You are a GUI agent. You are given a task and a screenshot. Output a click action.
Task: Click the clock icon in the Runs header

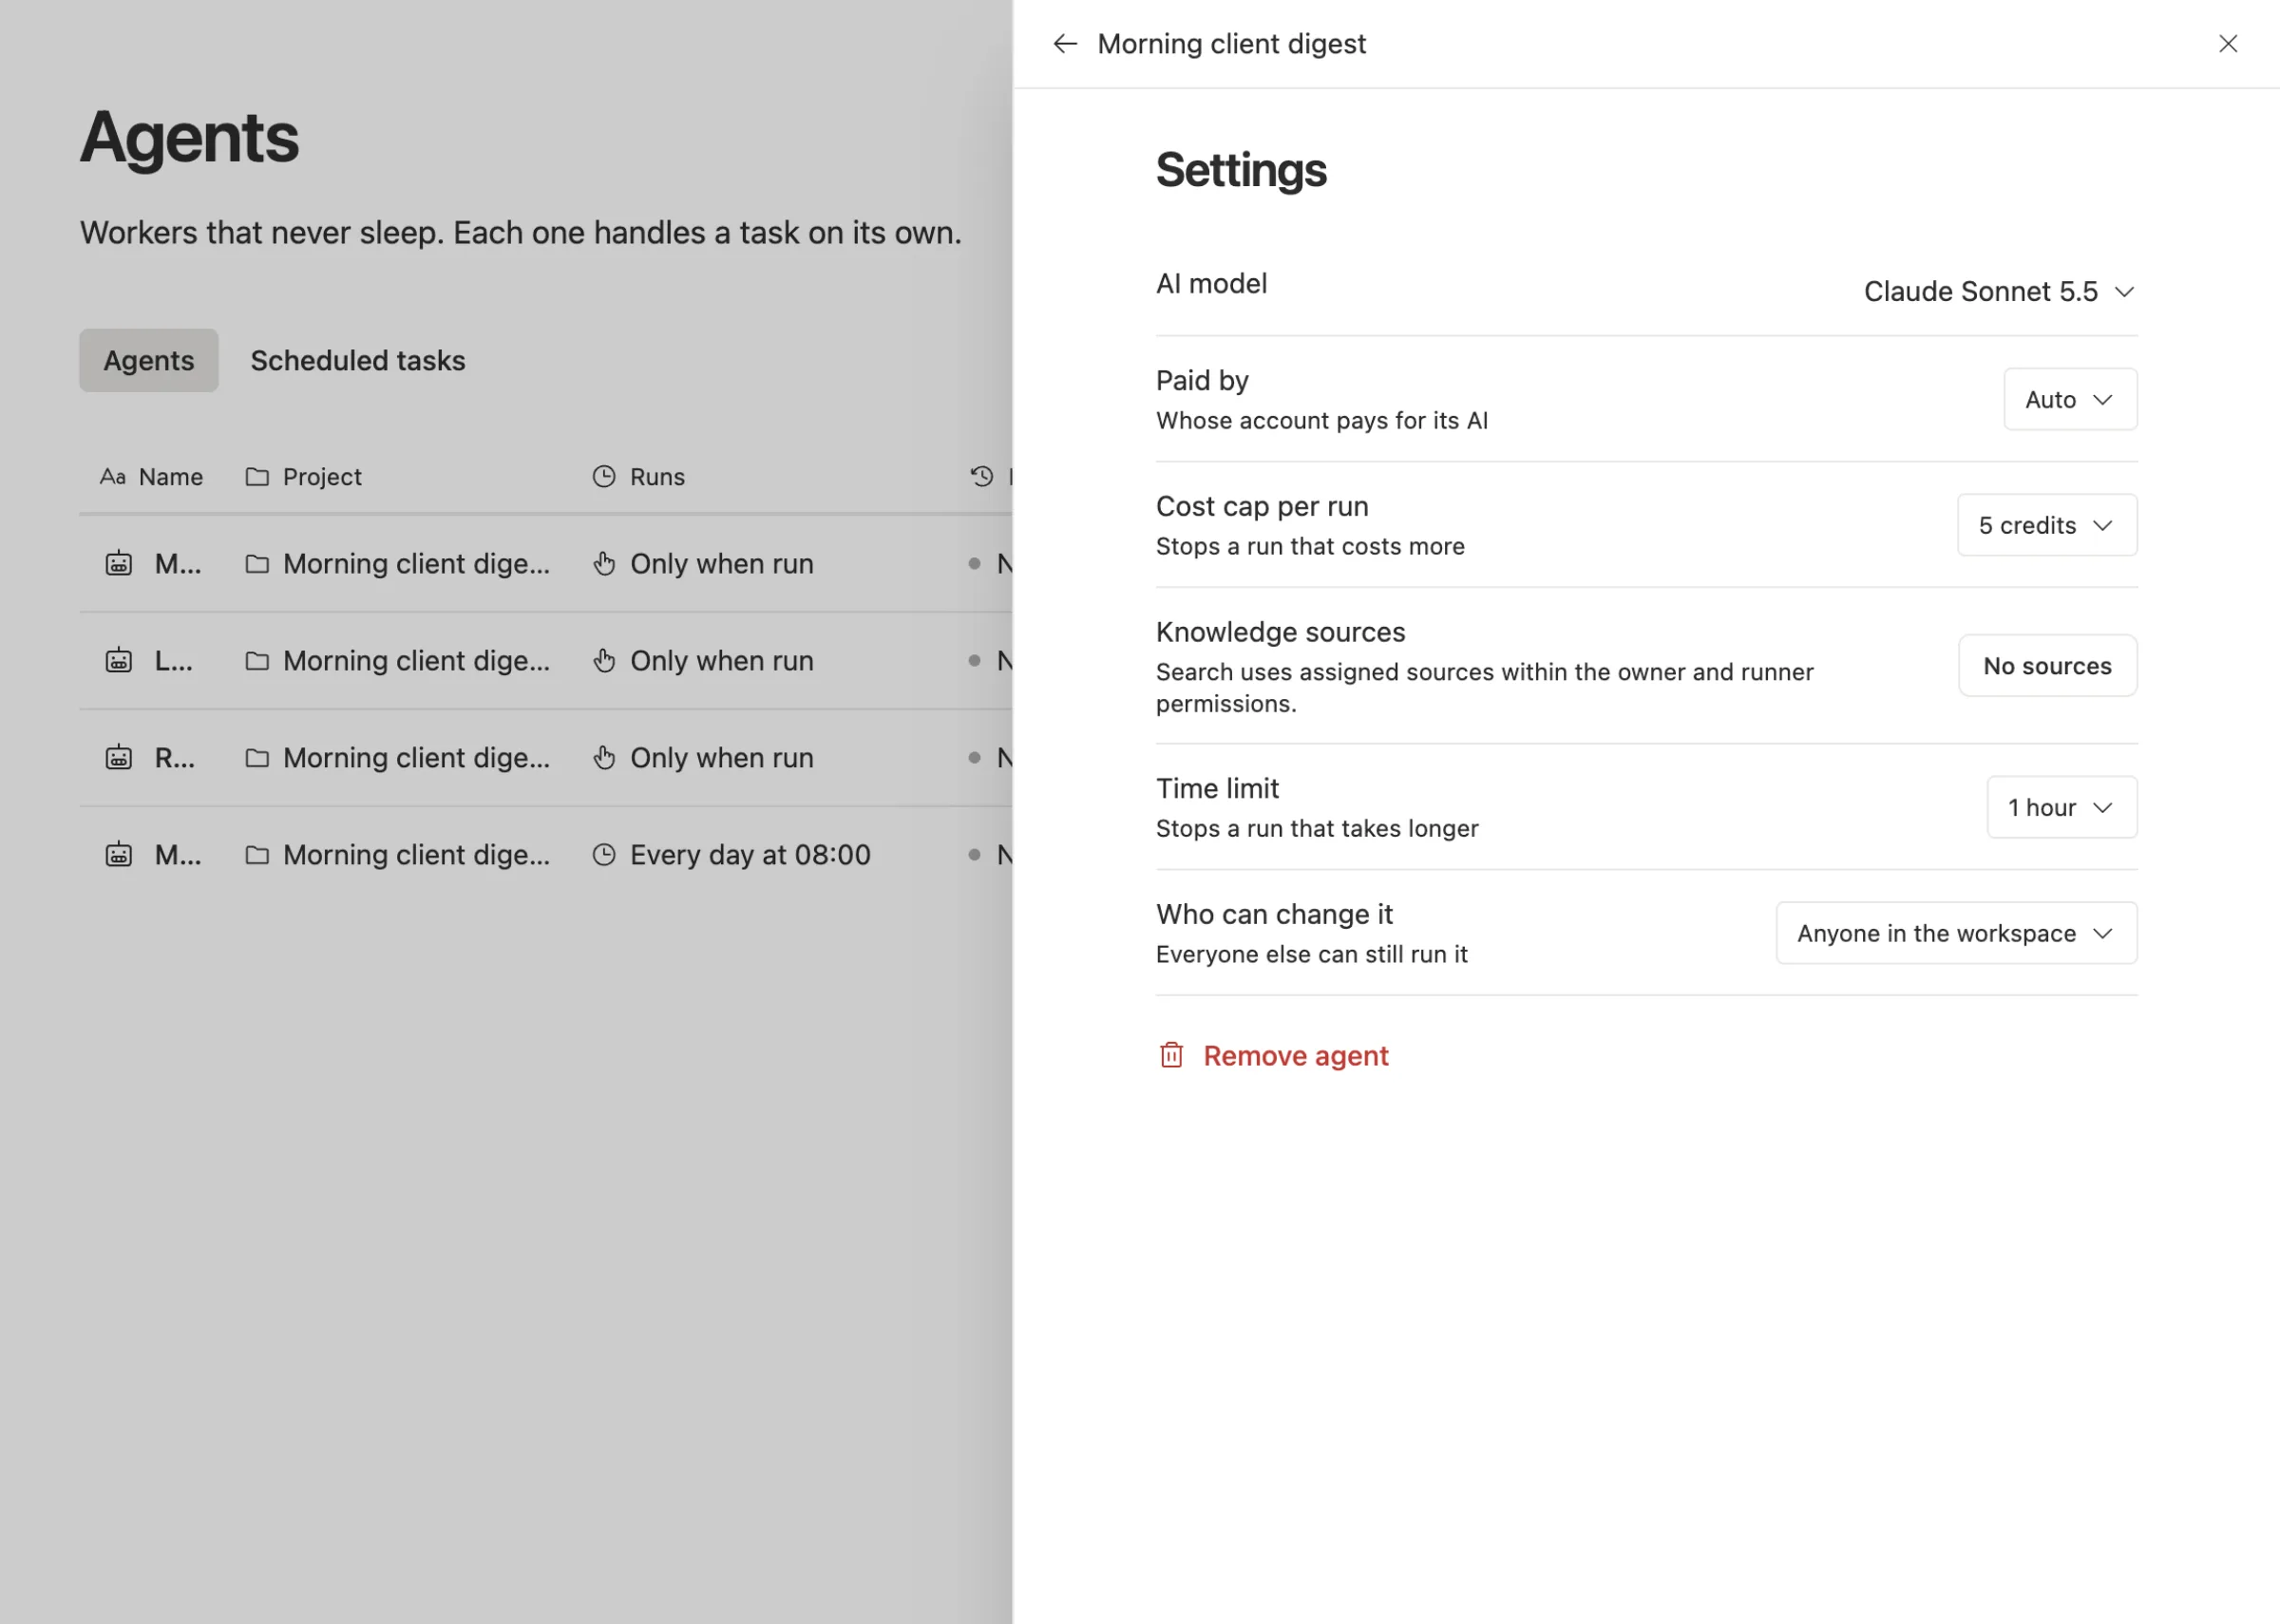(604, 477)
